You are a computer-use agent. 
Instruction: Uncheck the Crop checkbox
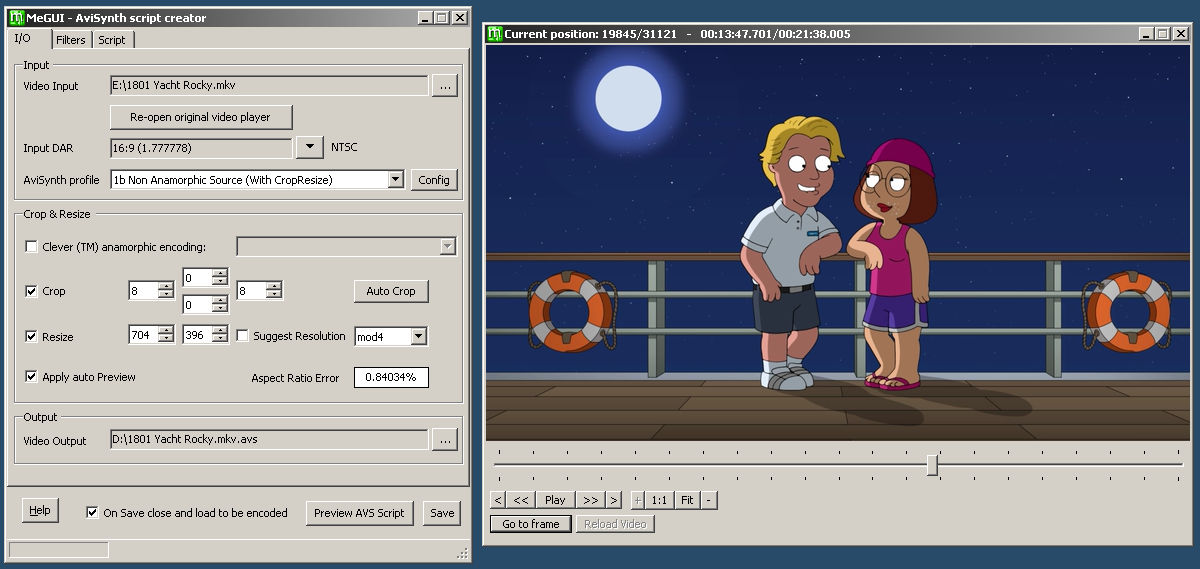coord(32,291)
